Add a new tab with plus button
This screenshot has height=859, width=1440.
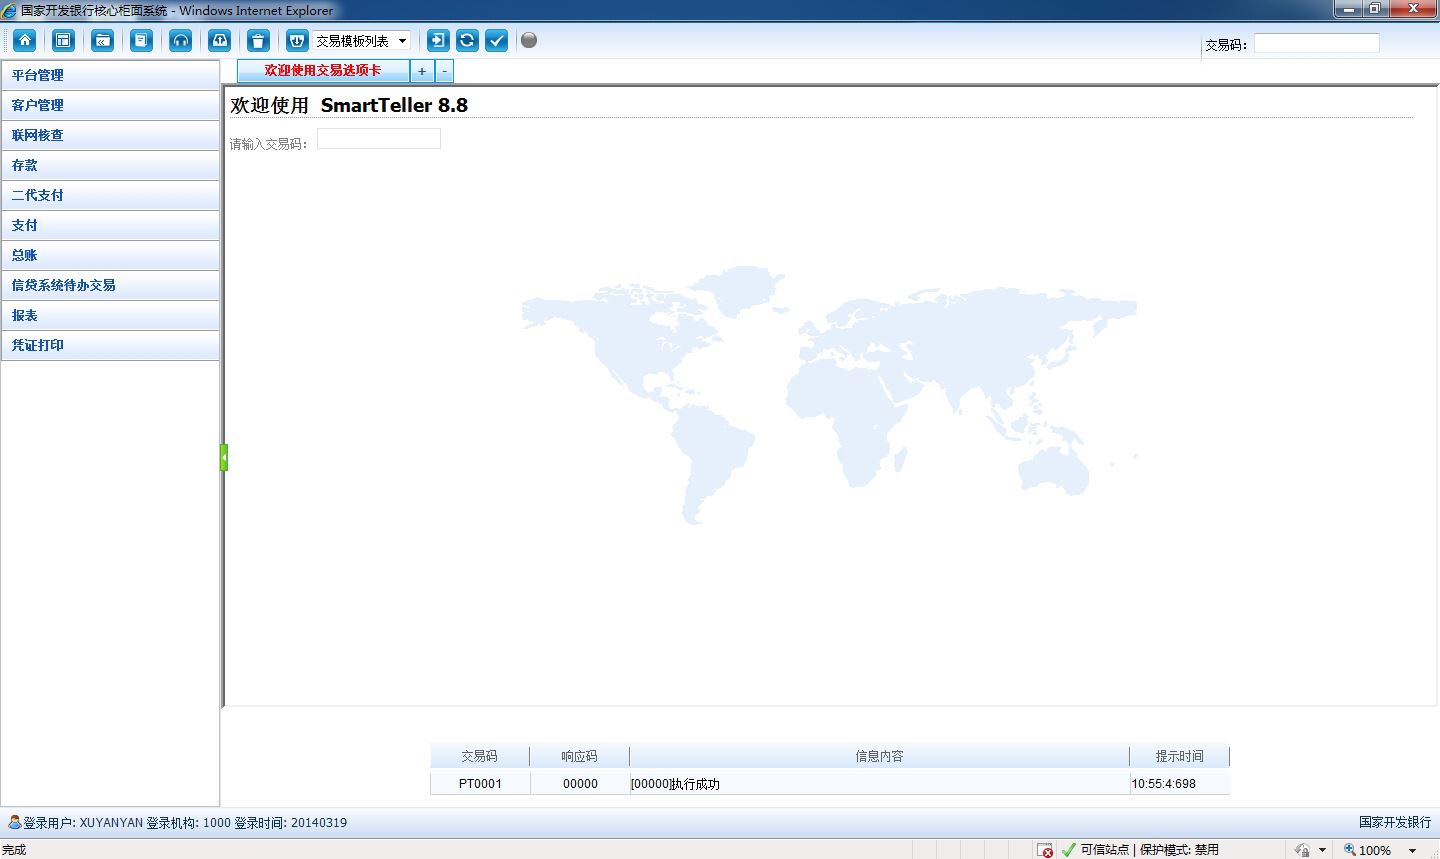(x=422, y=71)
